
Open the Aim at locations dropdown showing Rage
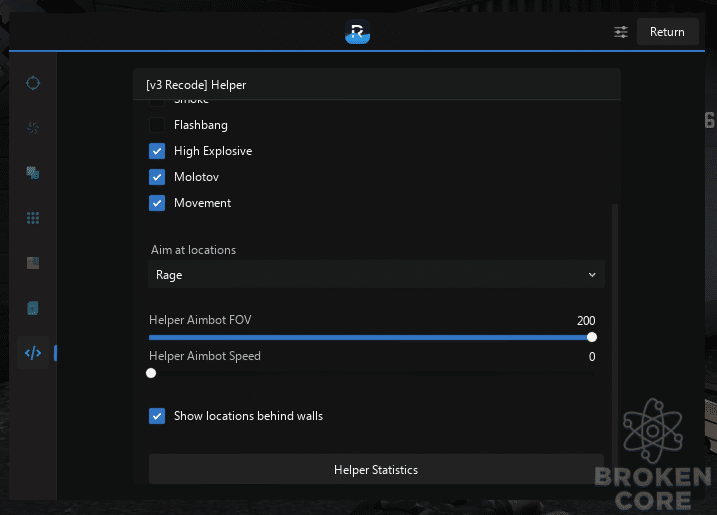pos(376,274)
